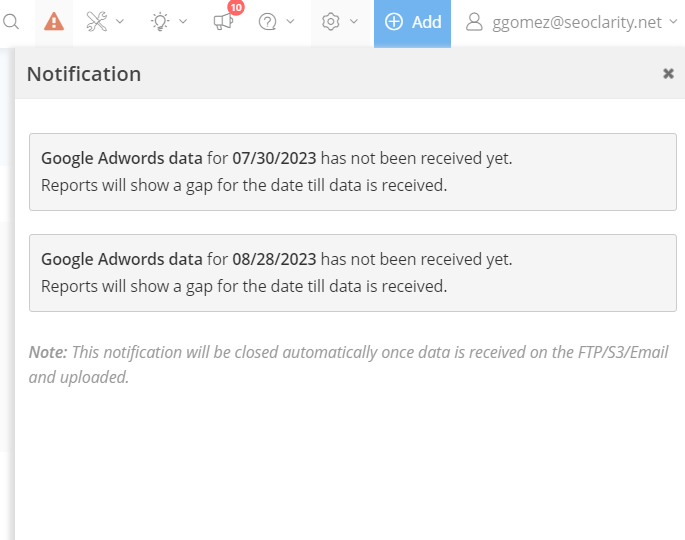Select the 08/28/2023 Google Adwords notification

click(353, 273)
